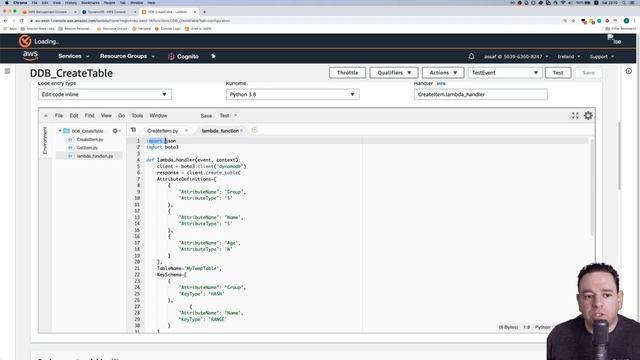
Task: Click the Apple menu icon
Action: tap(7, 3)
